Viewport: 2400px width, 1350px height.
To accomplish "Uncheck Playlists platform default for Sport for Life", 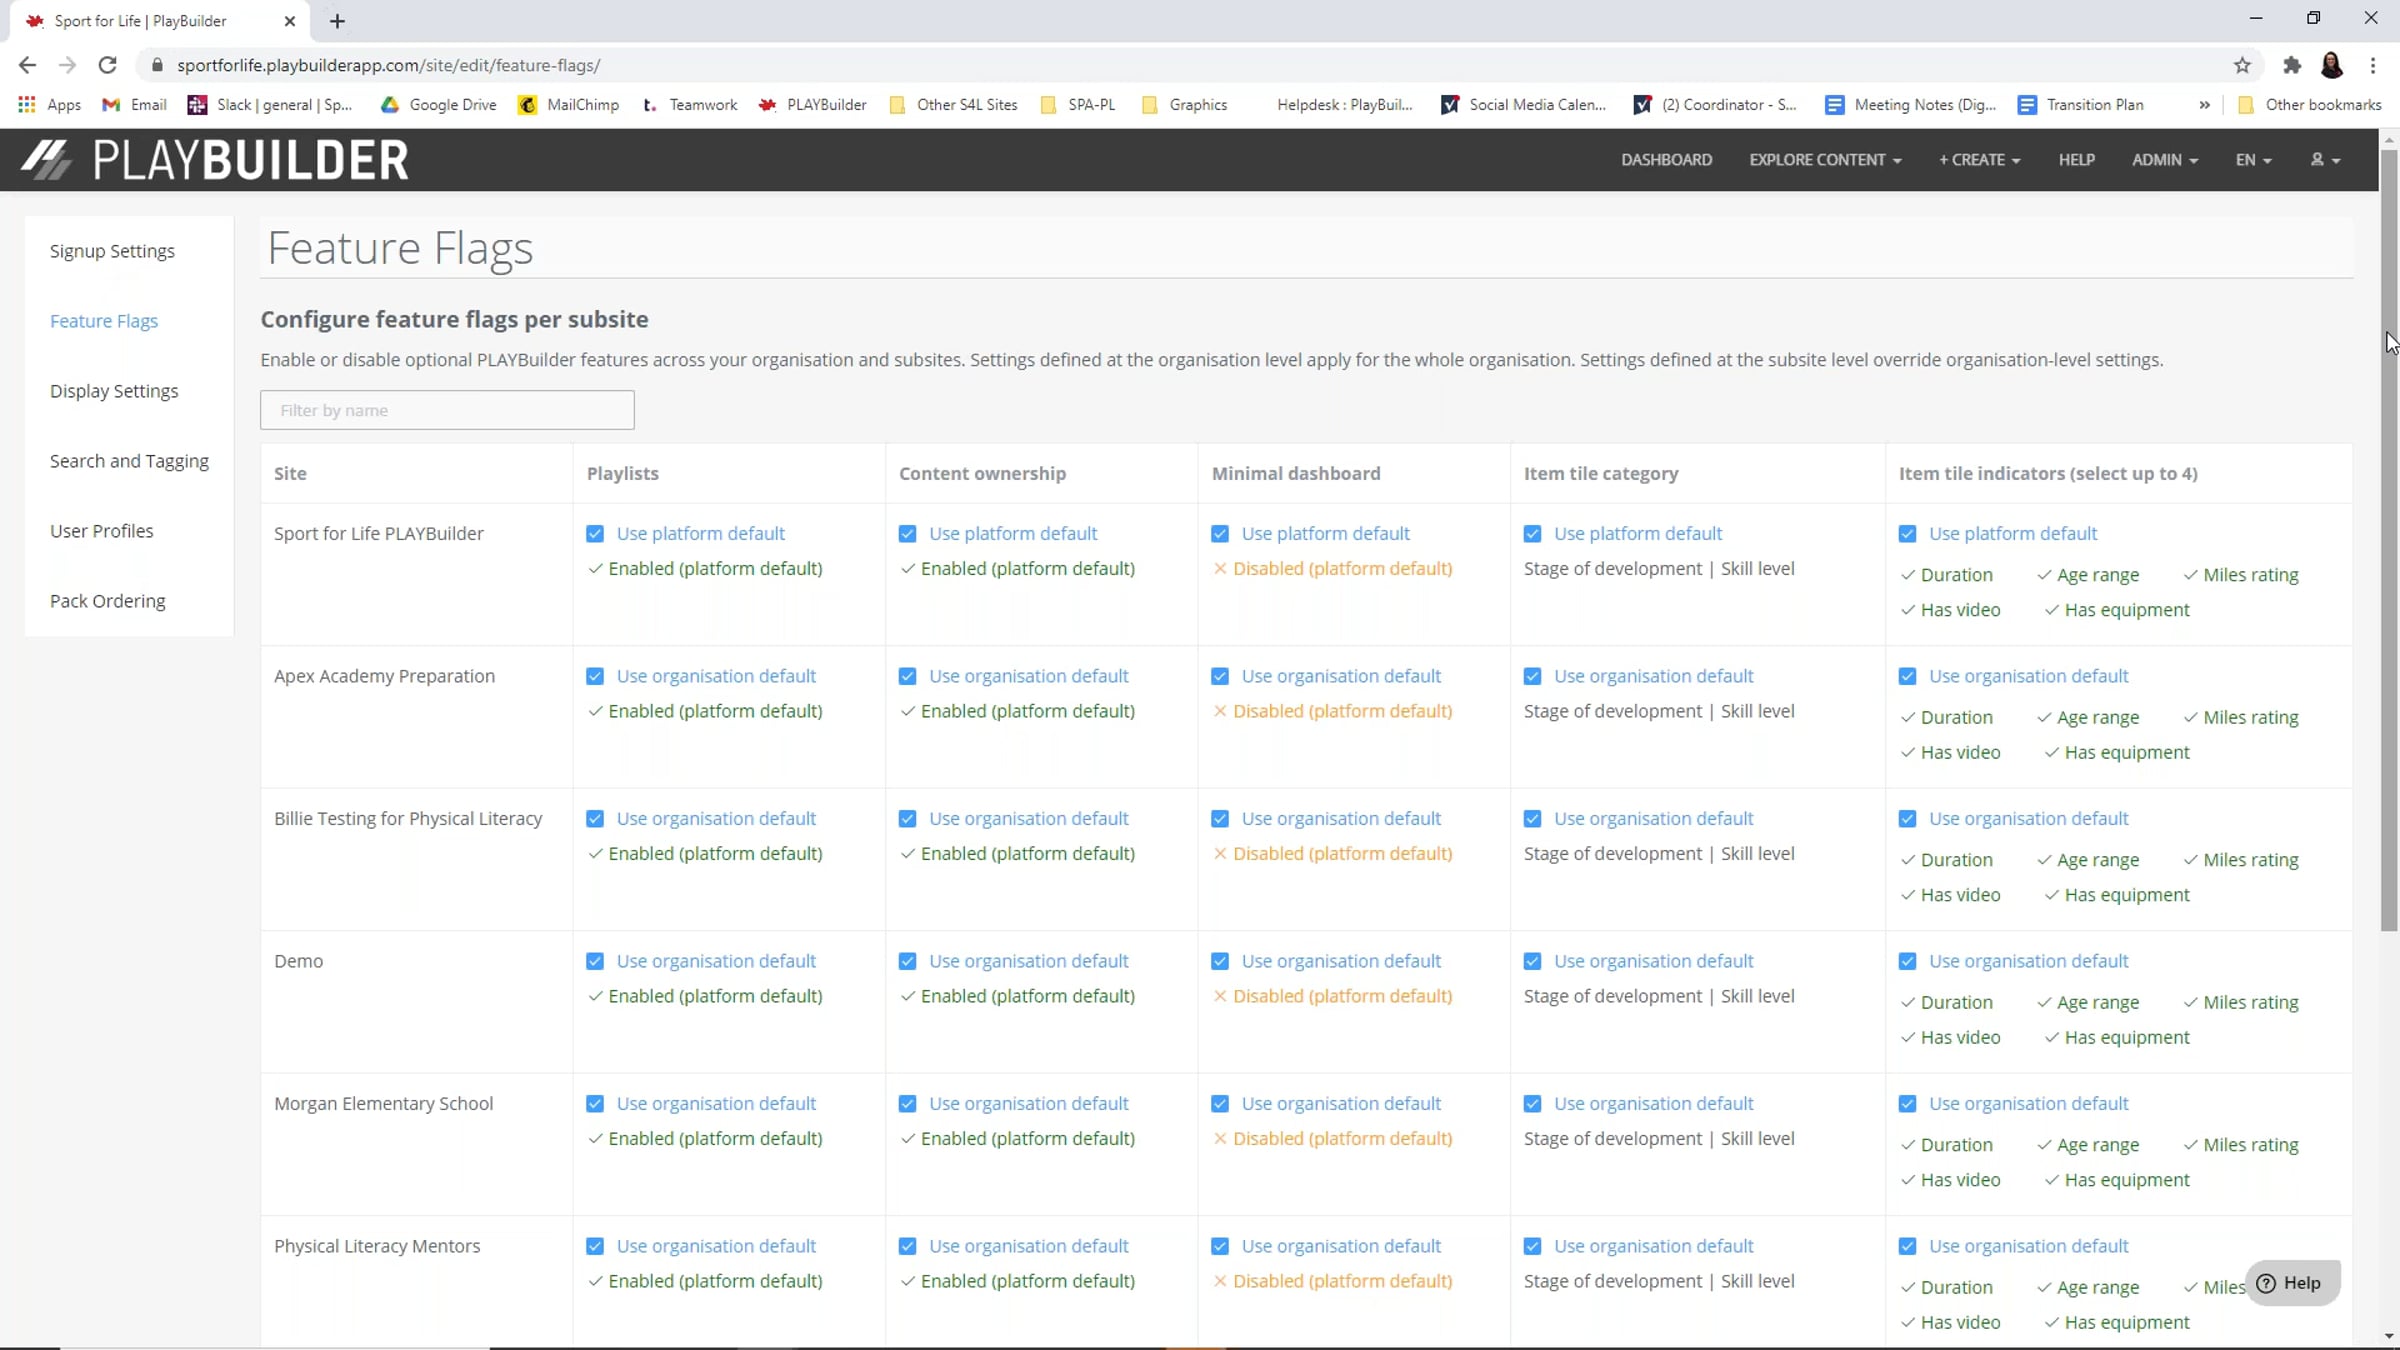I will coord(595,534).
